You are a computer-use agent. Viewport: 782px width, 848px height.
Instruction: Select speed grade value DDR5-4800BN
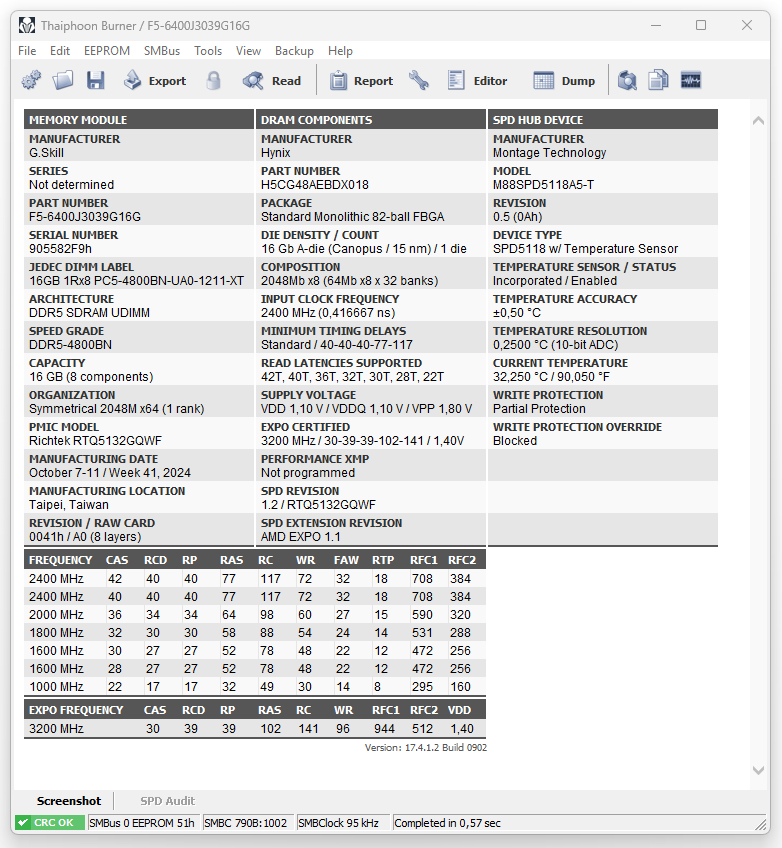70,344
